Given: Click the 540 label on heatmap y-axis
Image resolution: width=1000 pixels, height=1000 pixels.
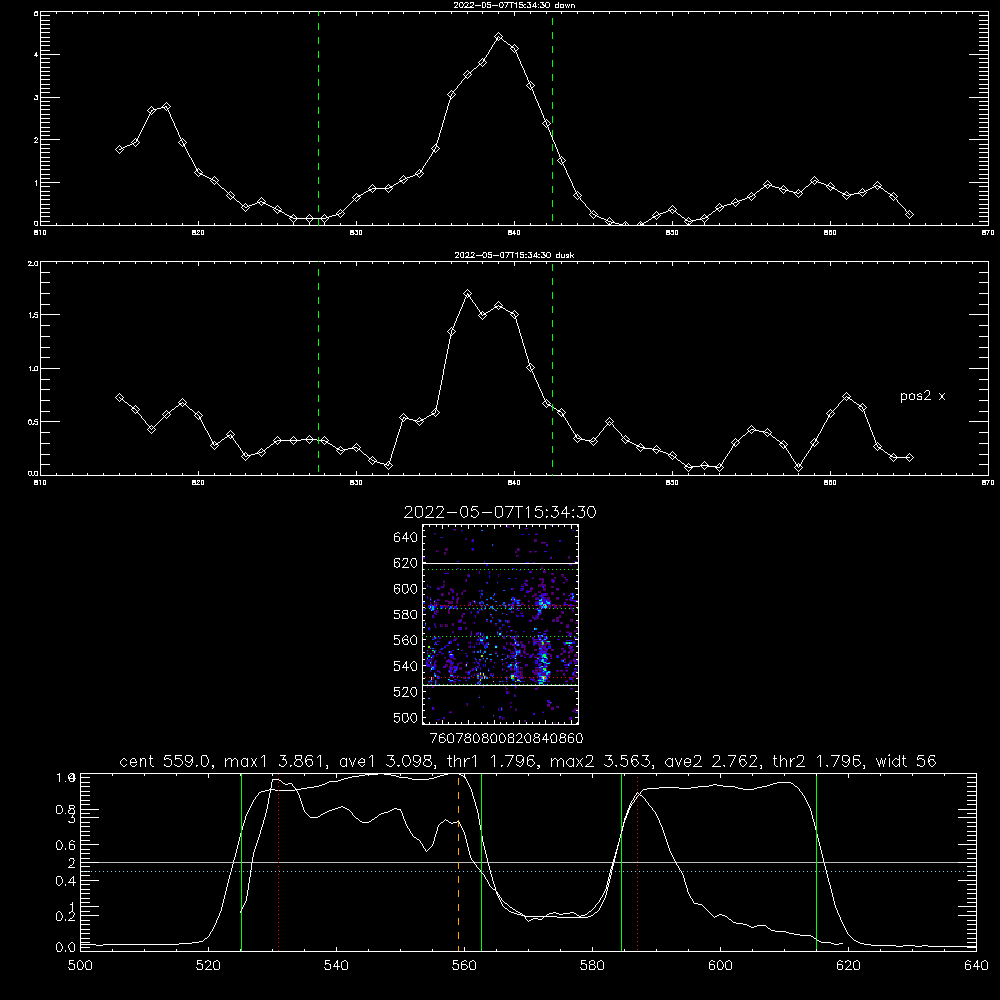Looking at the screenshot, I should pos(405,666).
